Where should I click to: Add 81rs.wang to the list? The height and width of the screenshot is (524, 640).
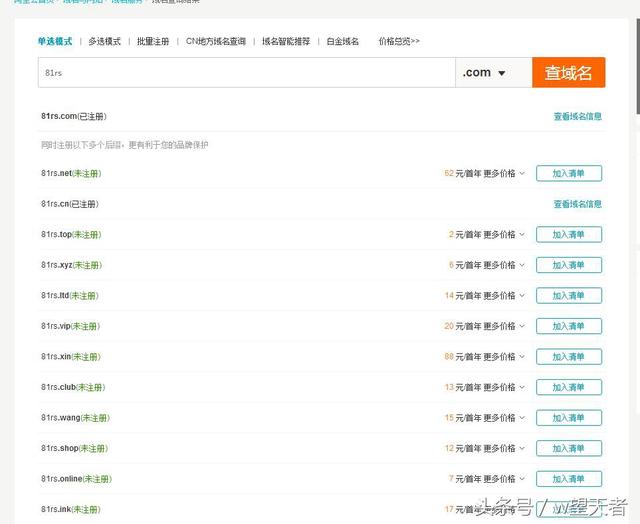(569, 418)
